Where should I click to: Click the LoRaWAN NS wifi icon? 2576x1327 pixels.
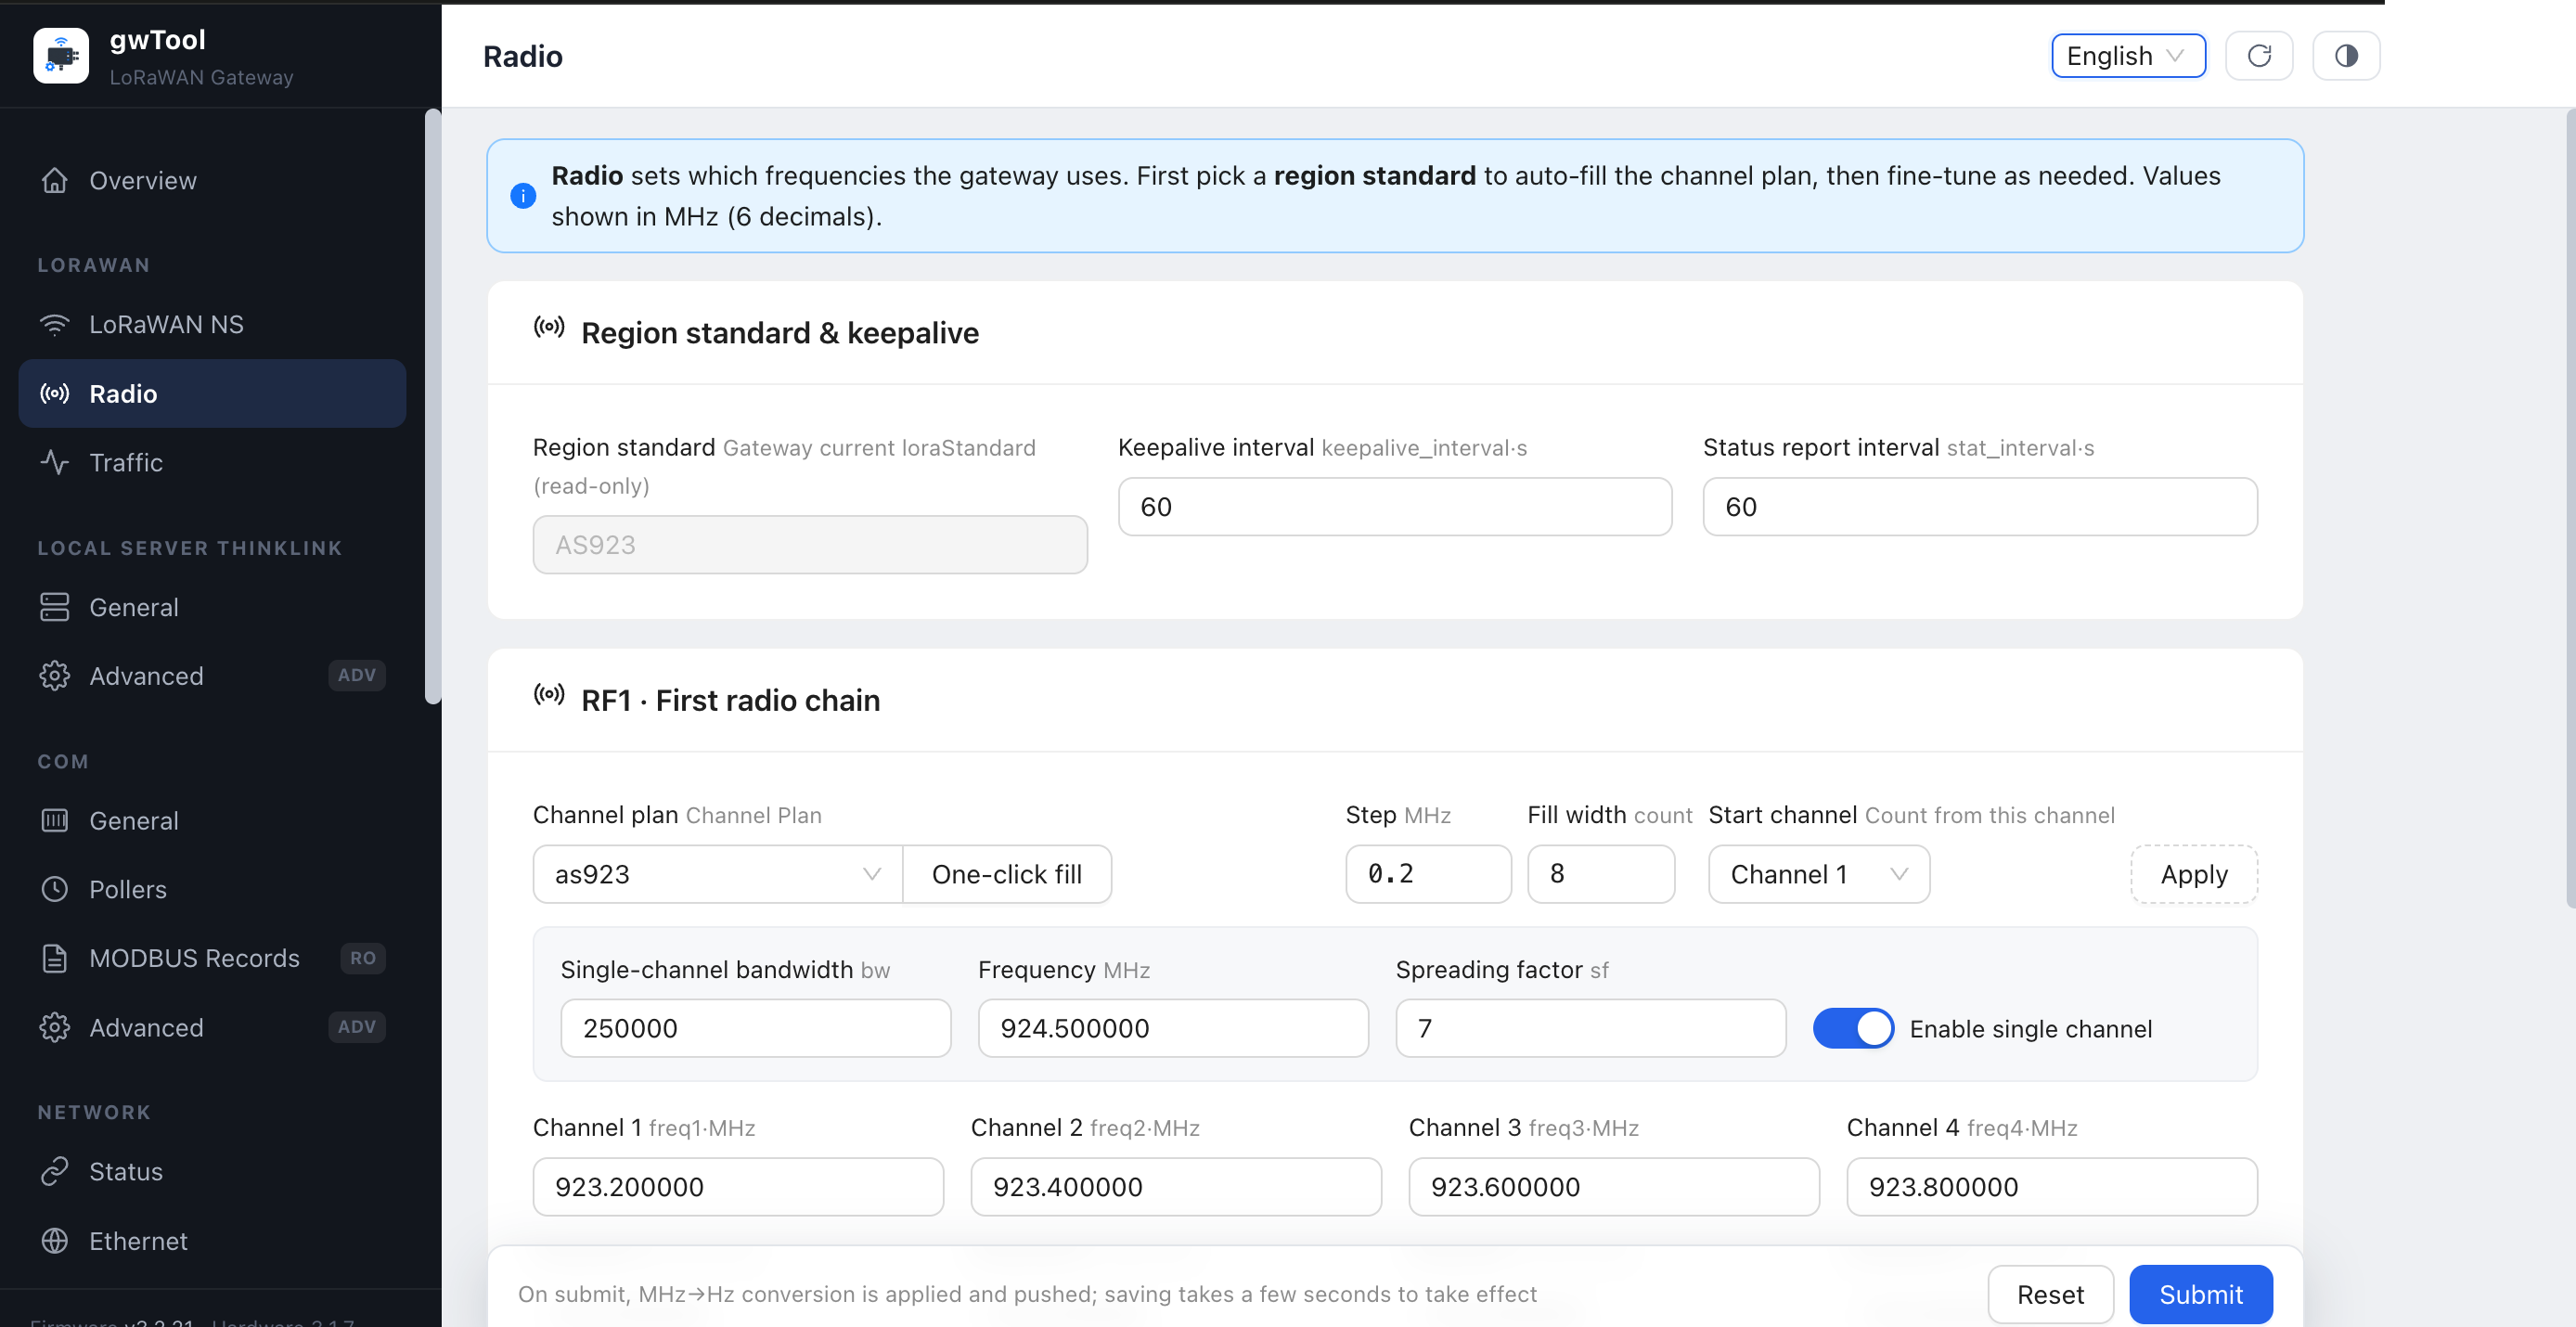[x=55, y=324]
